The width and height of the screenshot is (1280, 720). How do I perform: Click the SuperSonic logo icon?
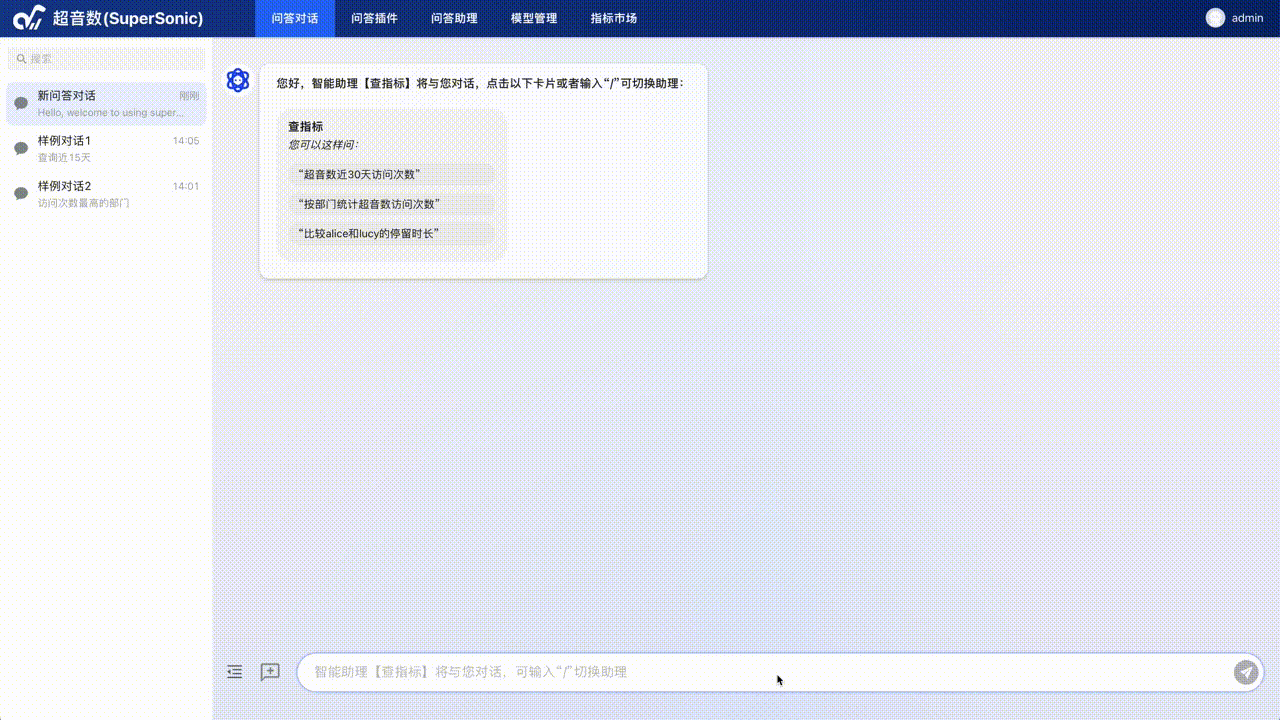click(x=29, y=18)
